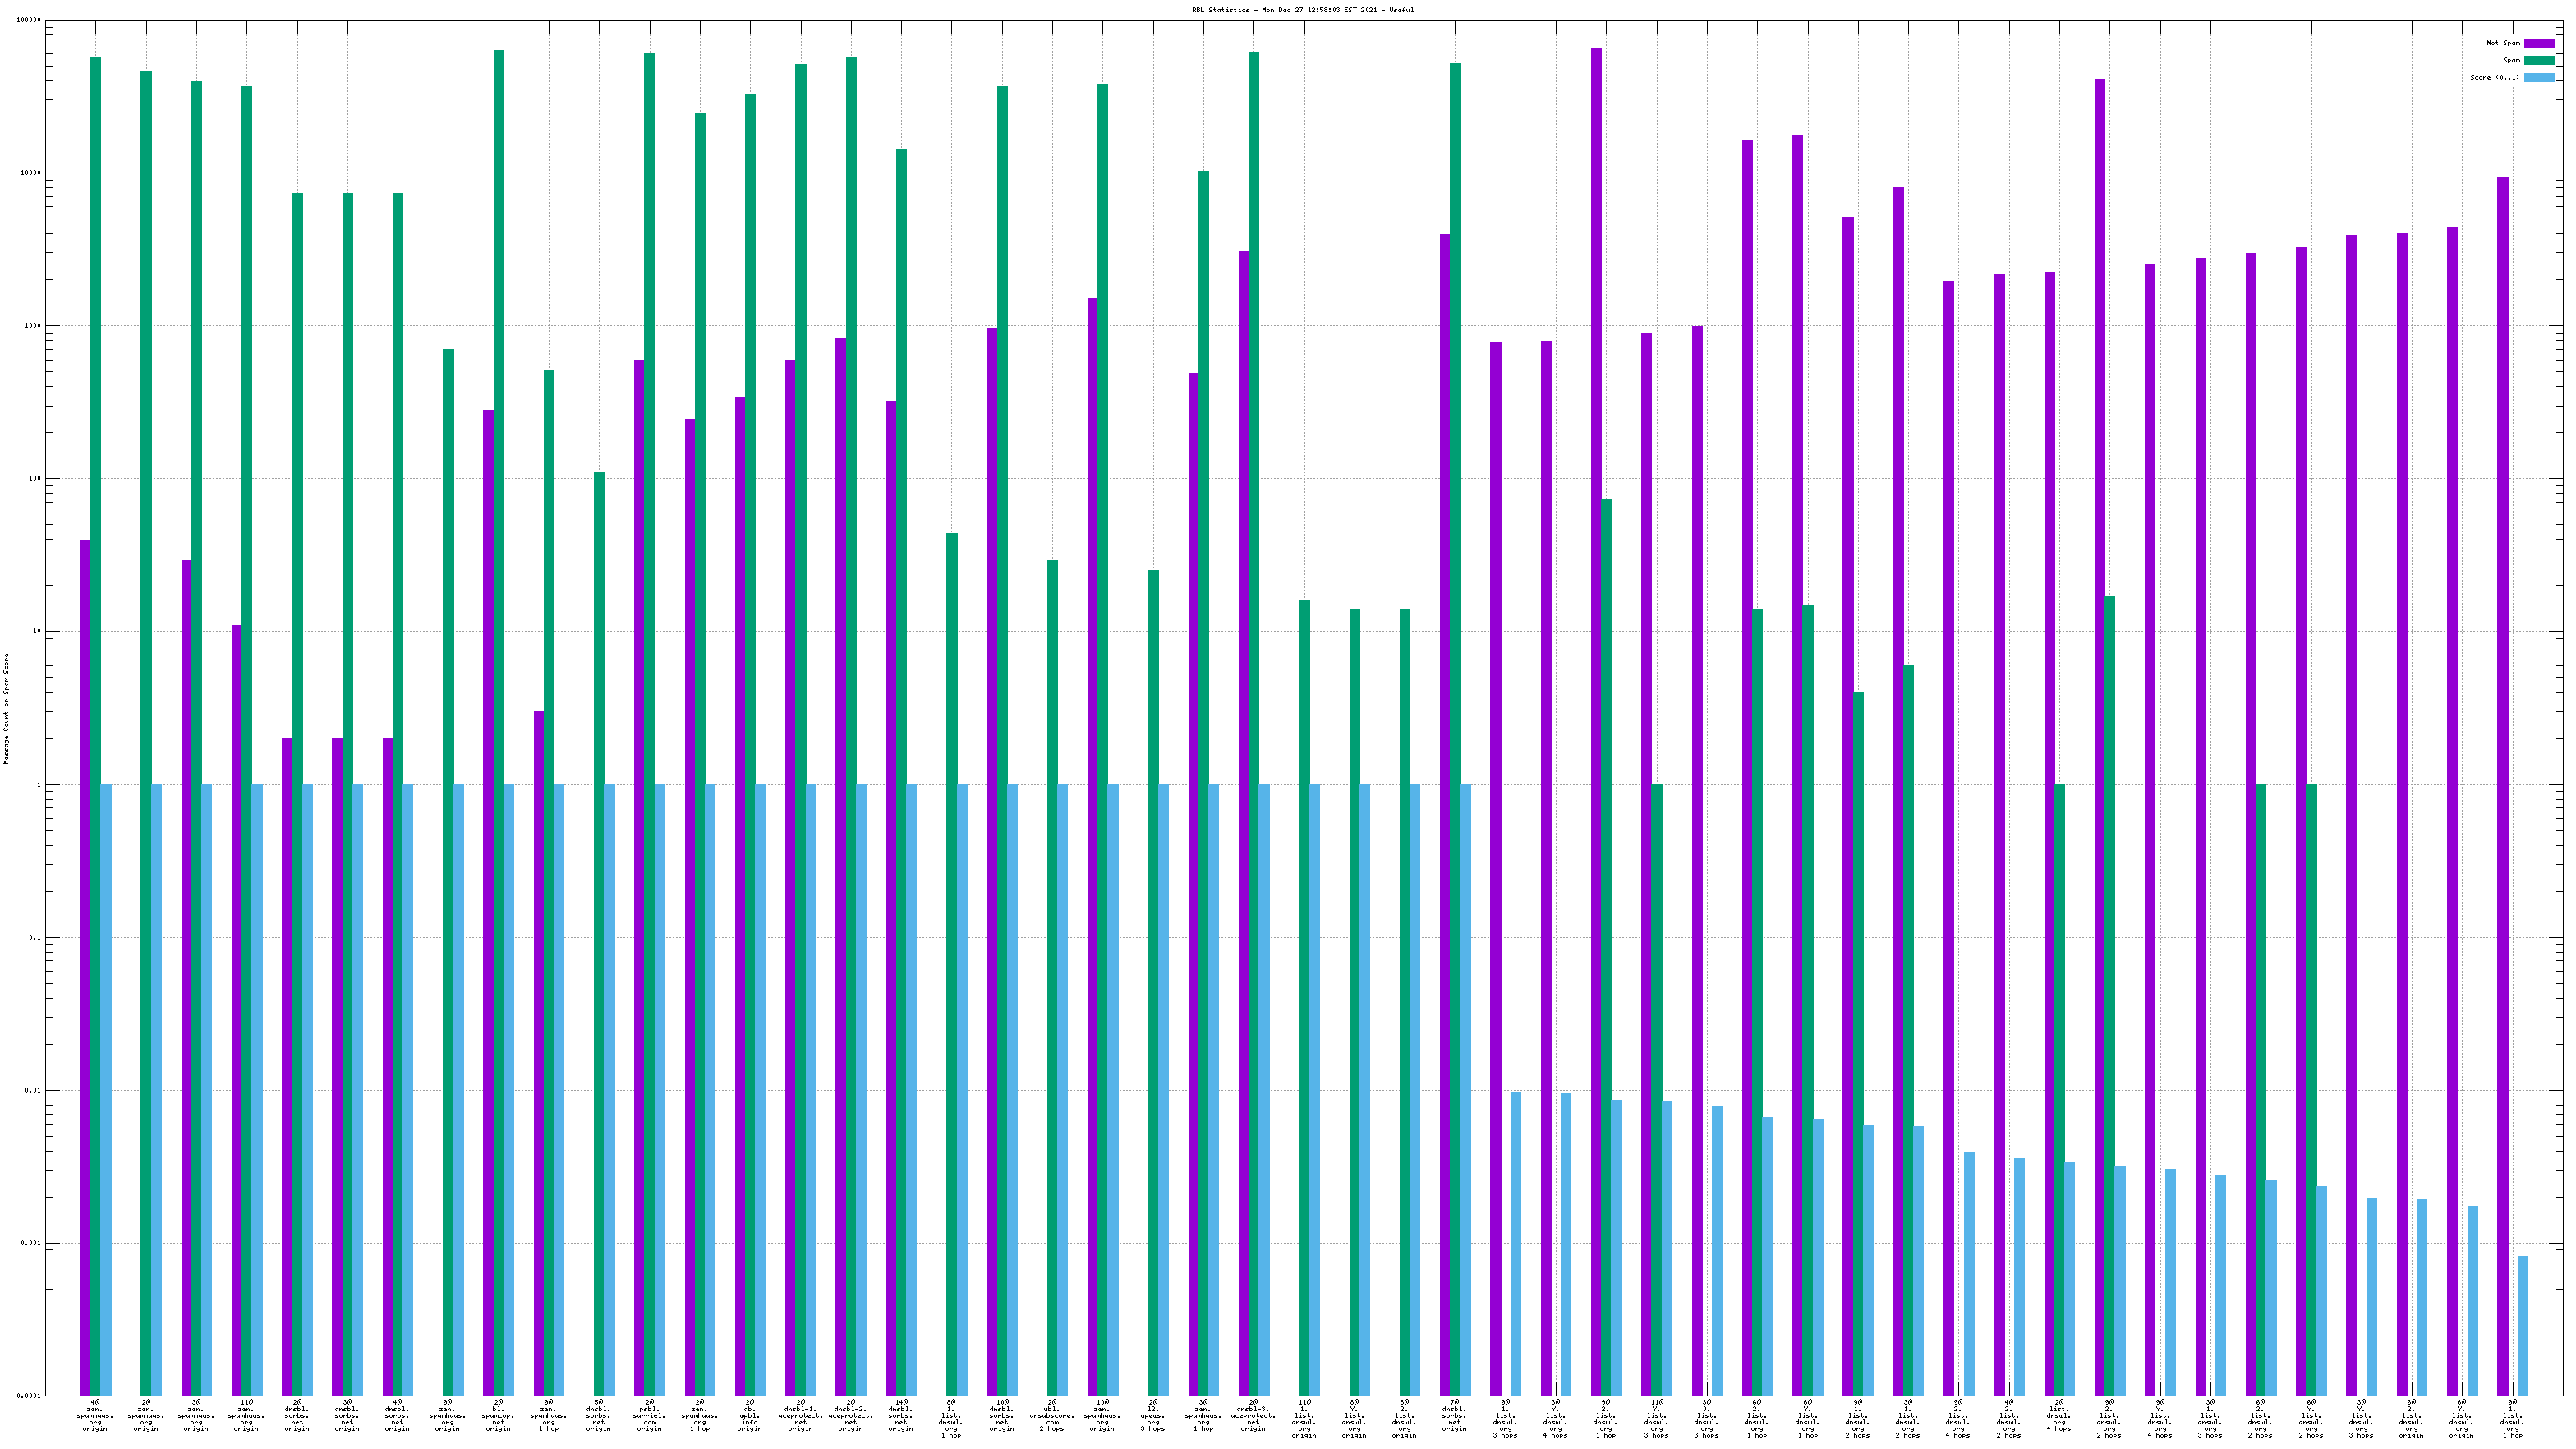Click the 0.0001 tick on y-axis
Screen dimensions: 2576x1449
point(28,1396)
